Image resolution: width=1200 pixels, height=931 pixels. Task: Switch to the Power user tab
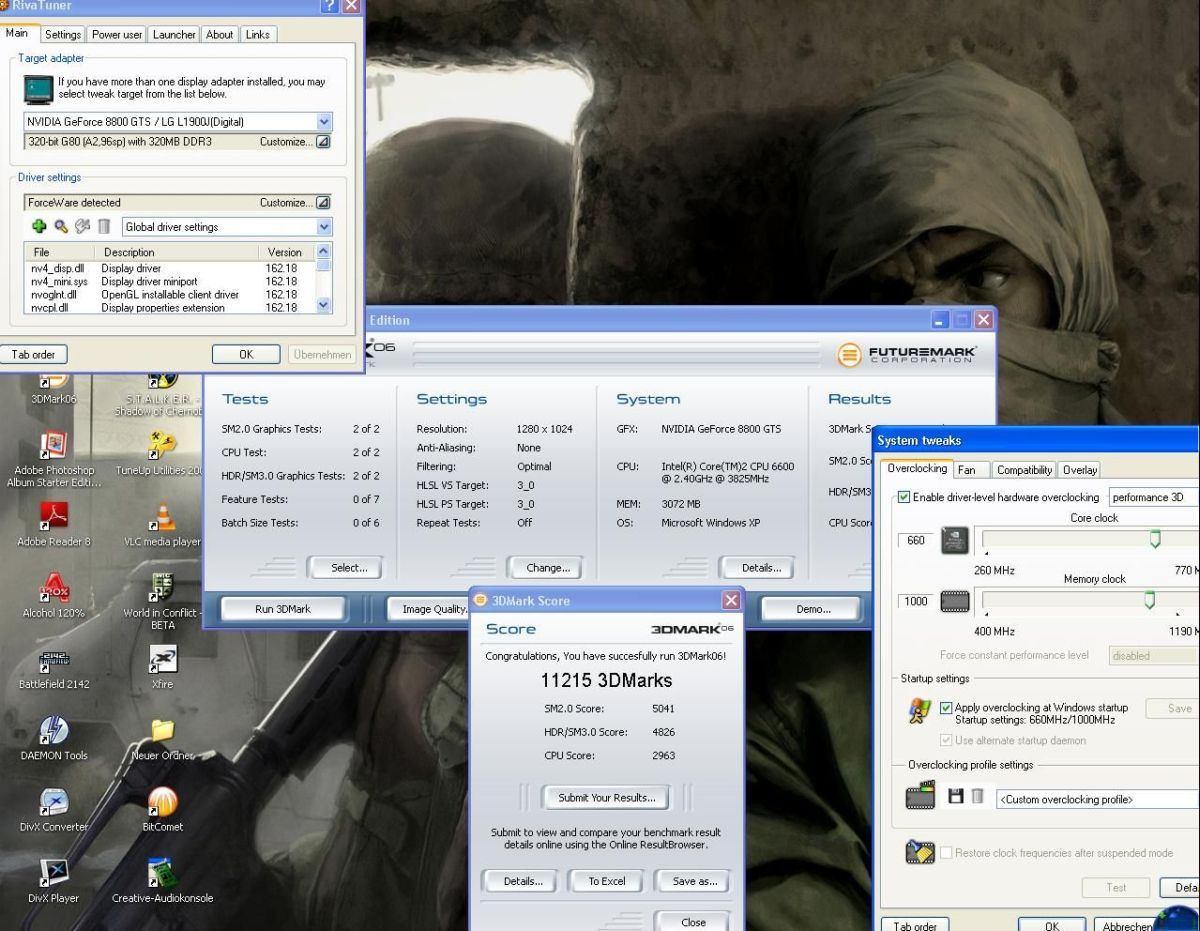point(117,34)
